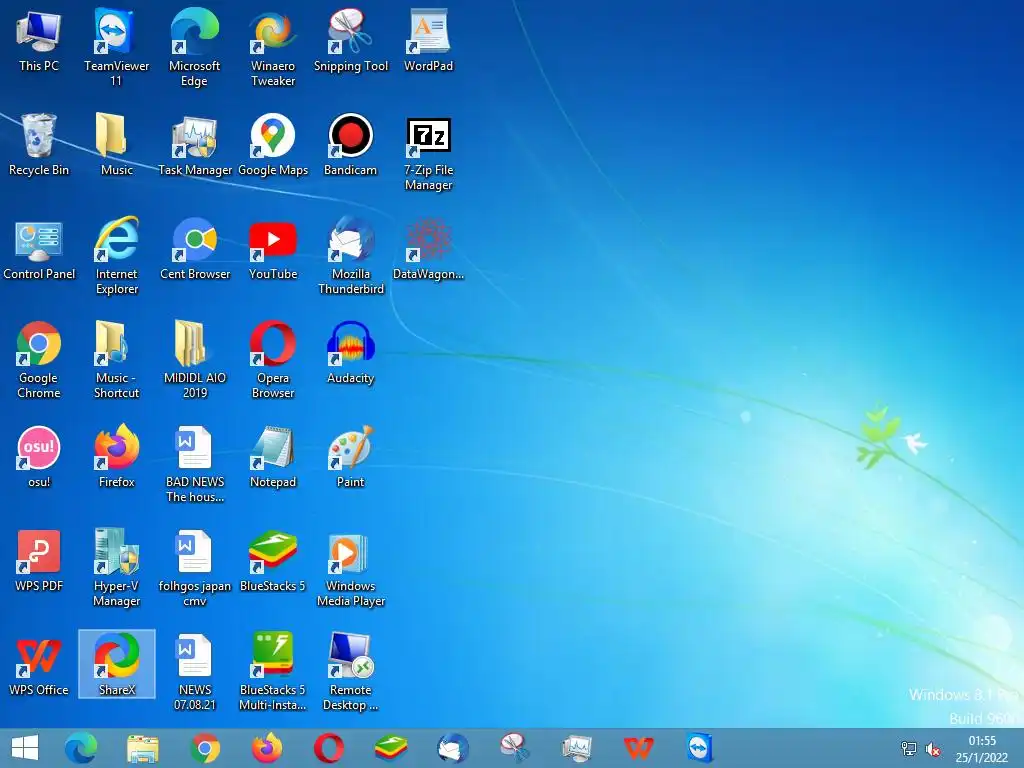1024x768 pixels.
Task: Select the Firefox desktop shortcut
Action: (x=116, y=456)
